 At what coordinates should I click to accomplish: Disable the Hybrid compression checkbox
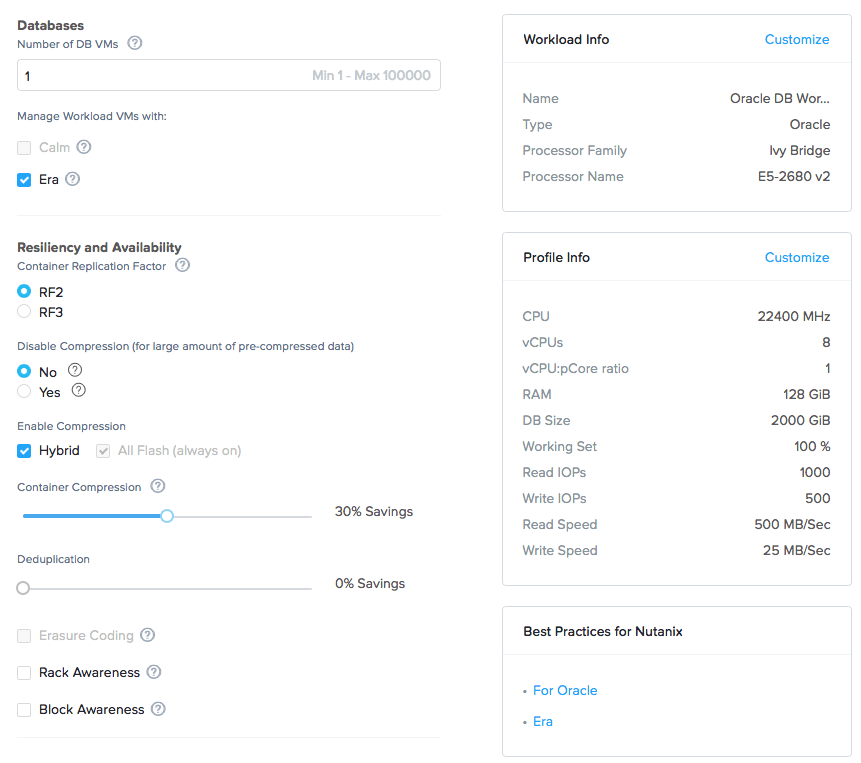pyautogui.click(x=24, y=451)
